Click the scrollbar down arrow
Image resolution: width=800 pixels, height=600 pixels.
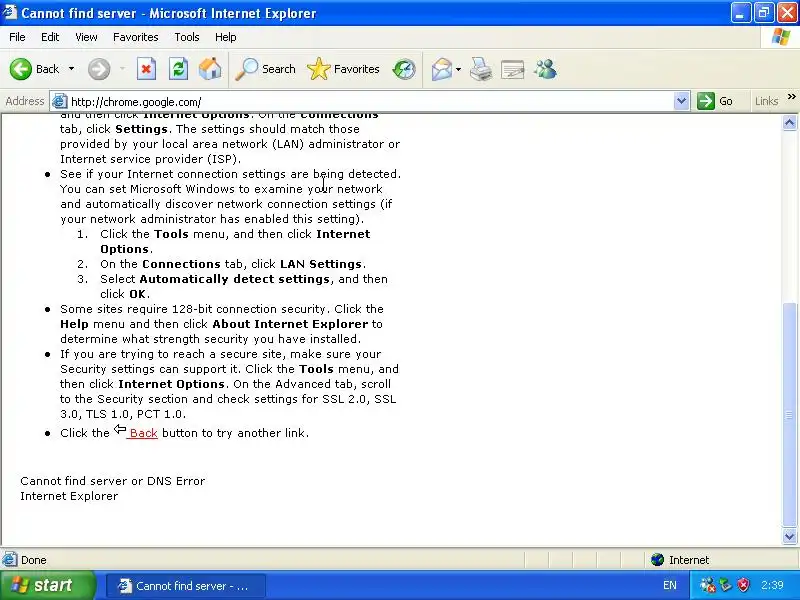click(x=789, y=536)
